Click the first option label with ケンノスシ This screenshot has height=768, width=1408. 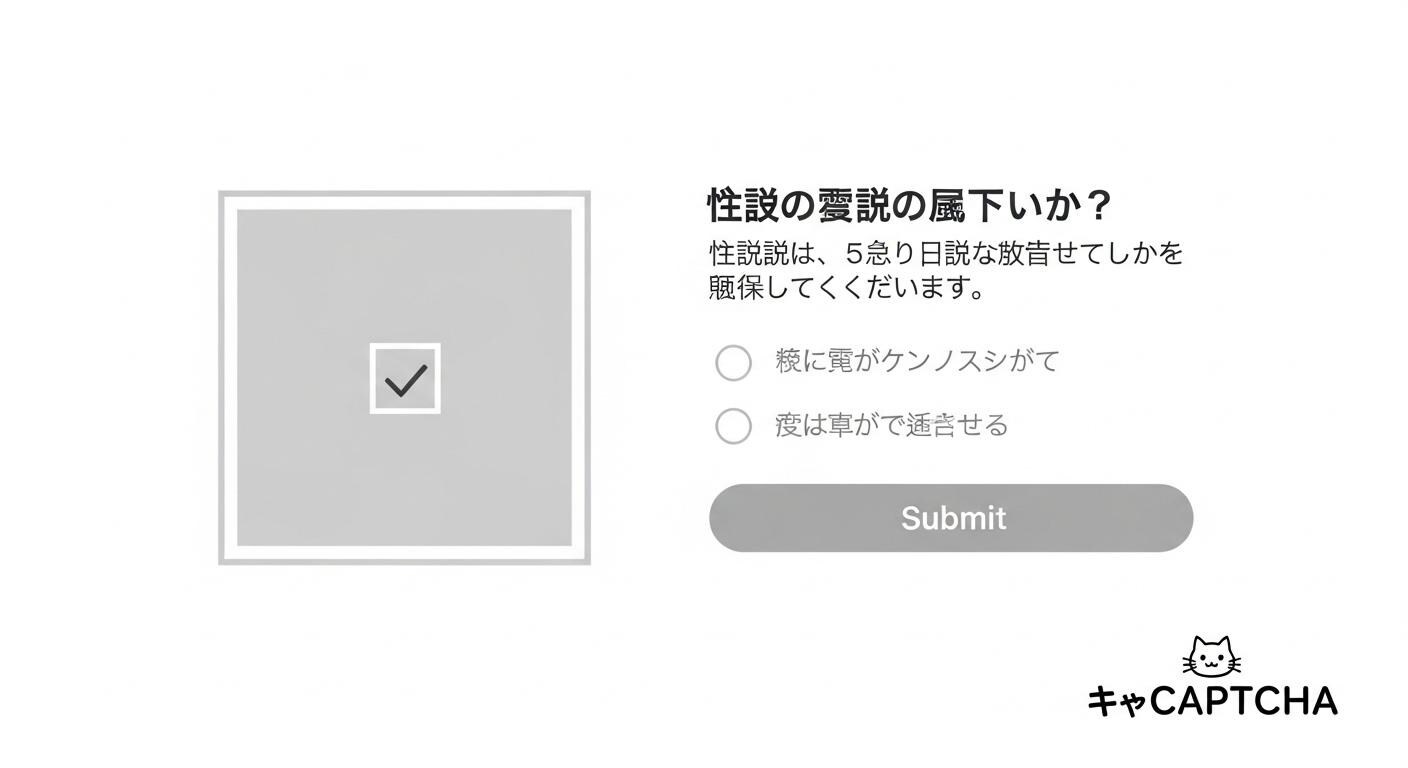[916, 361]
